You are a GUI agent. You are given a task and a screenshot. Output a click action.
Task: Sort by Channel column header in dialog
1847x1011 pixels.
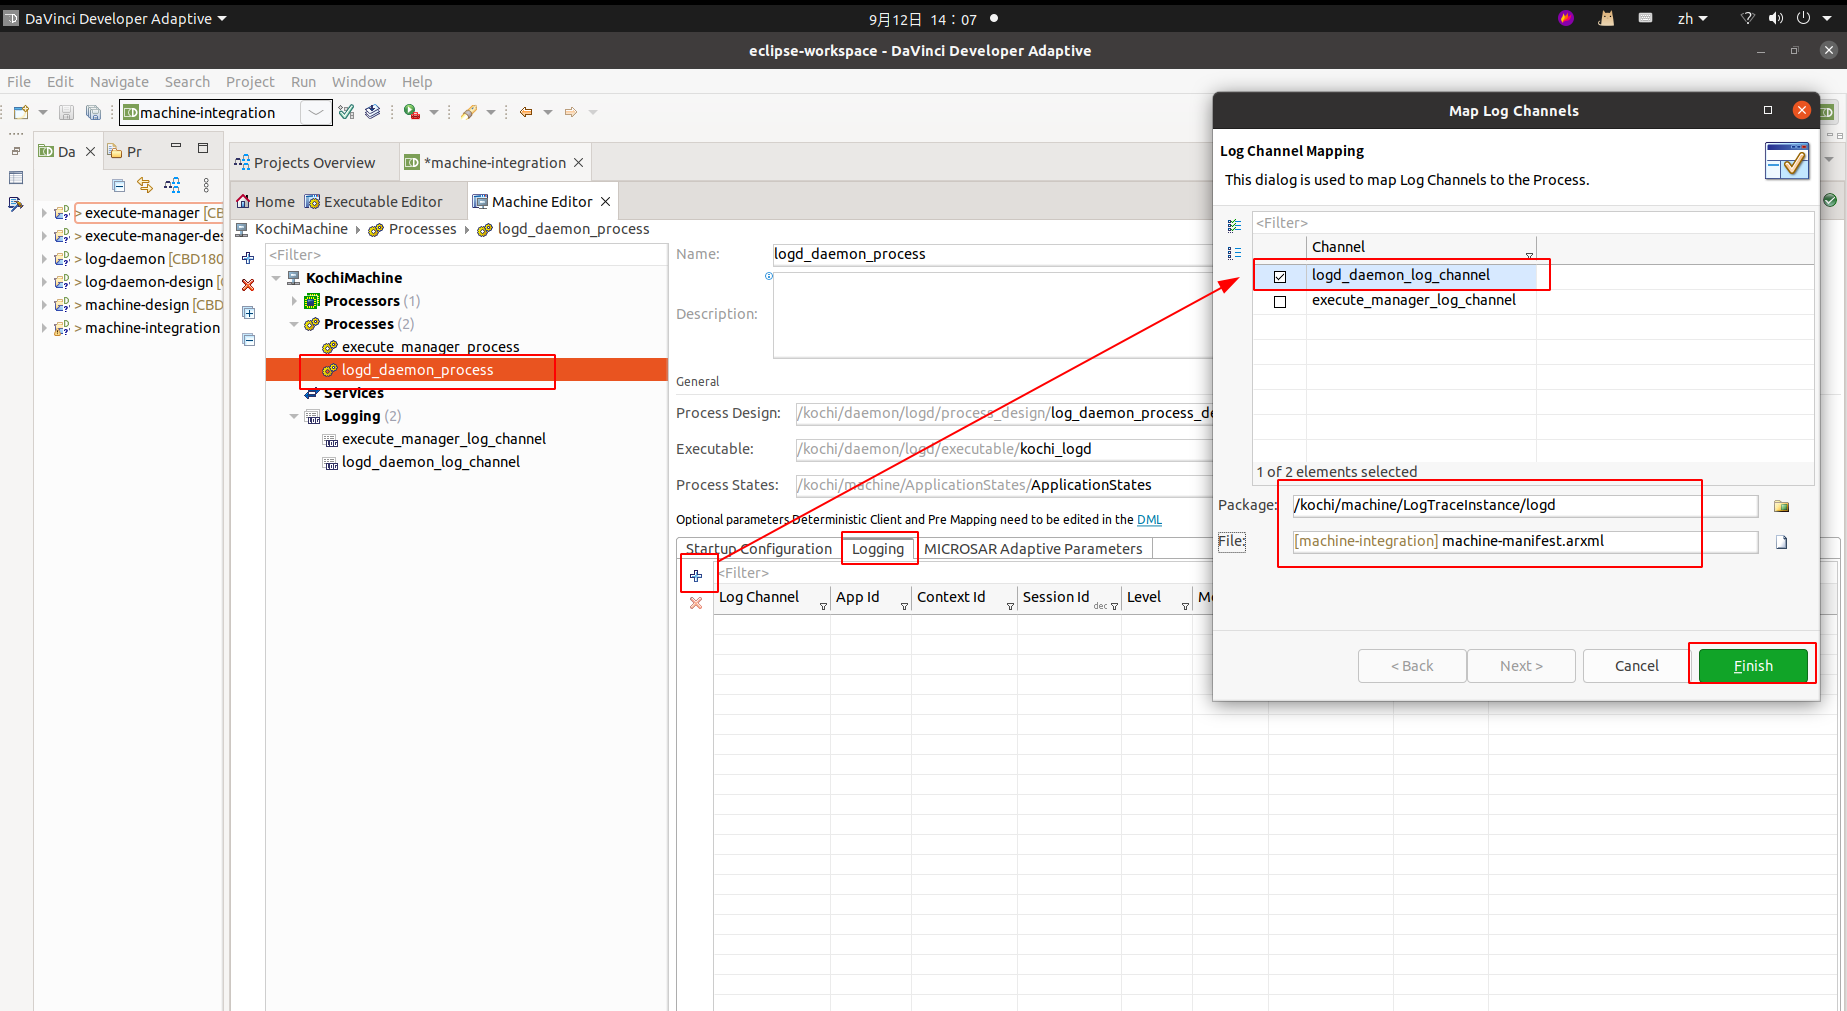pyautogui.click(x=1421, y=247)
